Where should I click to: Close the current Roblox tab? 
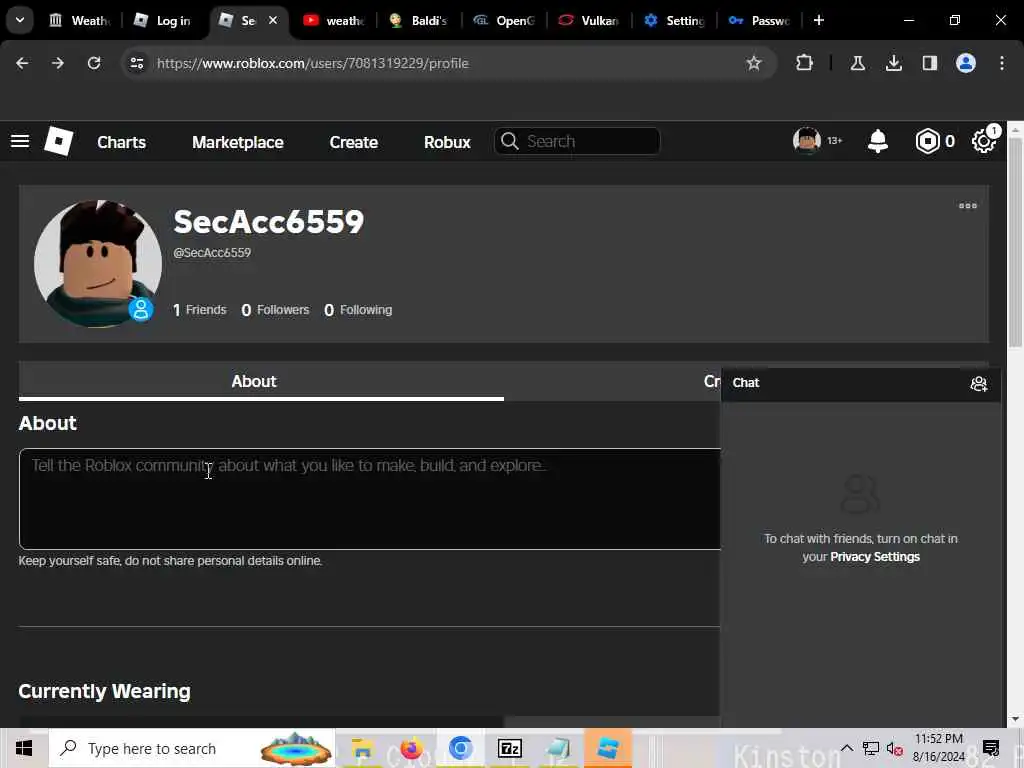coord(273,21)
